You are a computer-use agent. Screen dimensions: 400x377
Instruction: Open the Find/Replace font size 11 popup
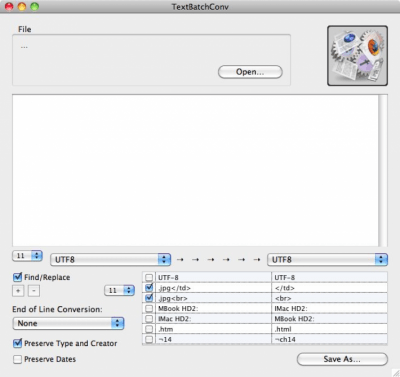119,290
